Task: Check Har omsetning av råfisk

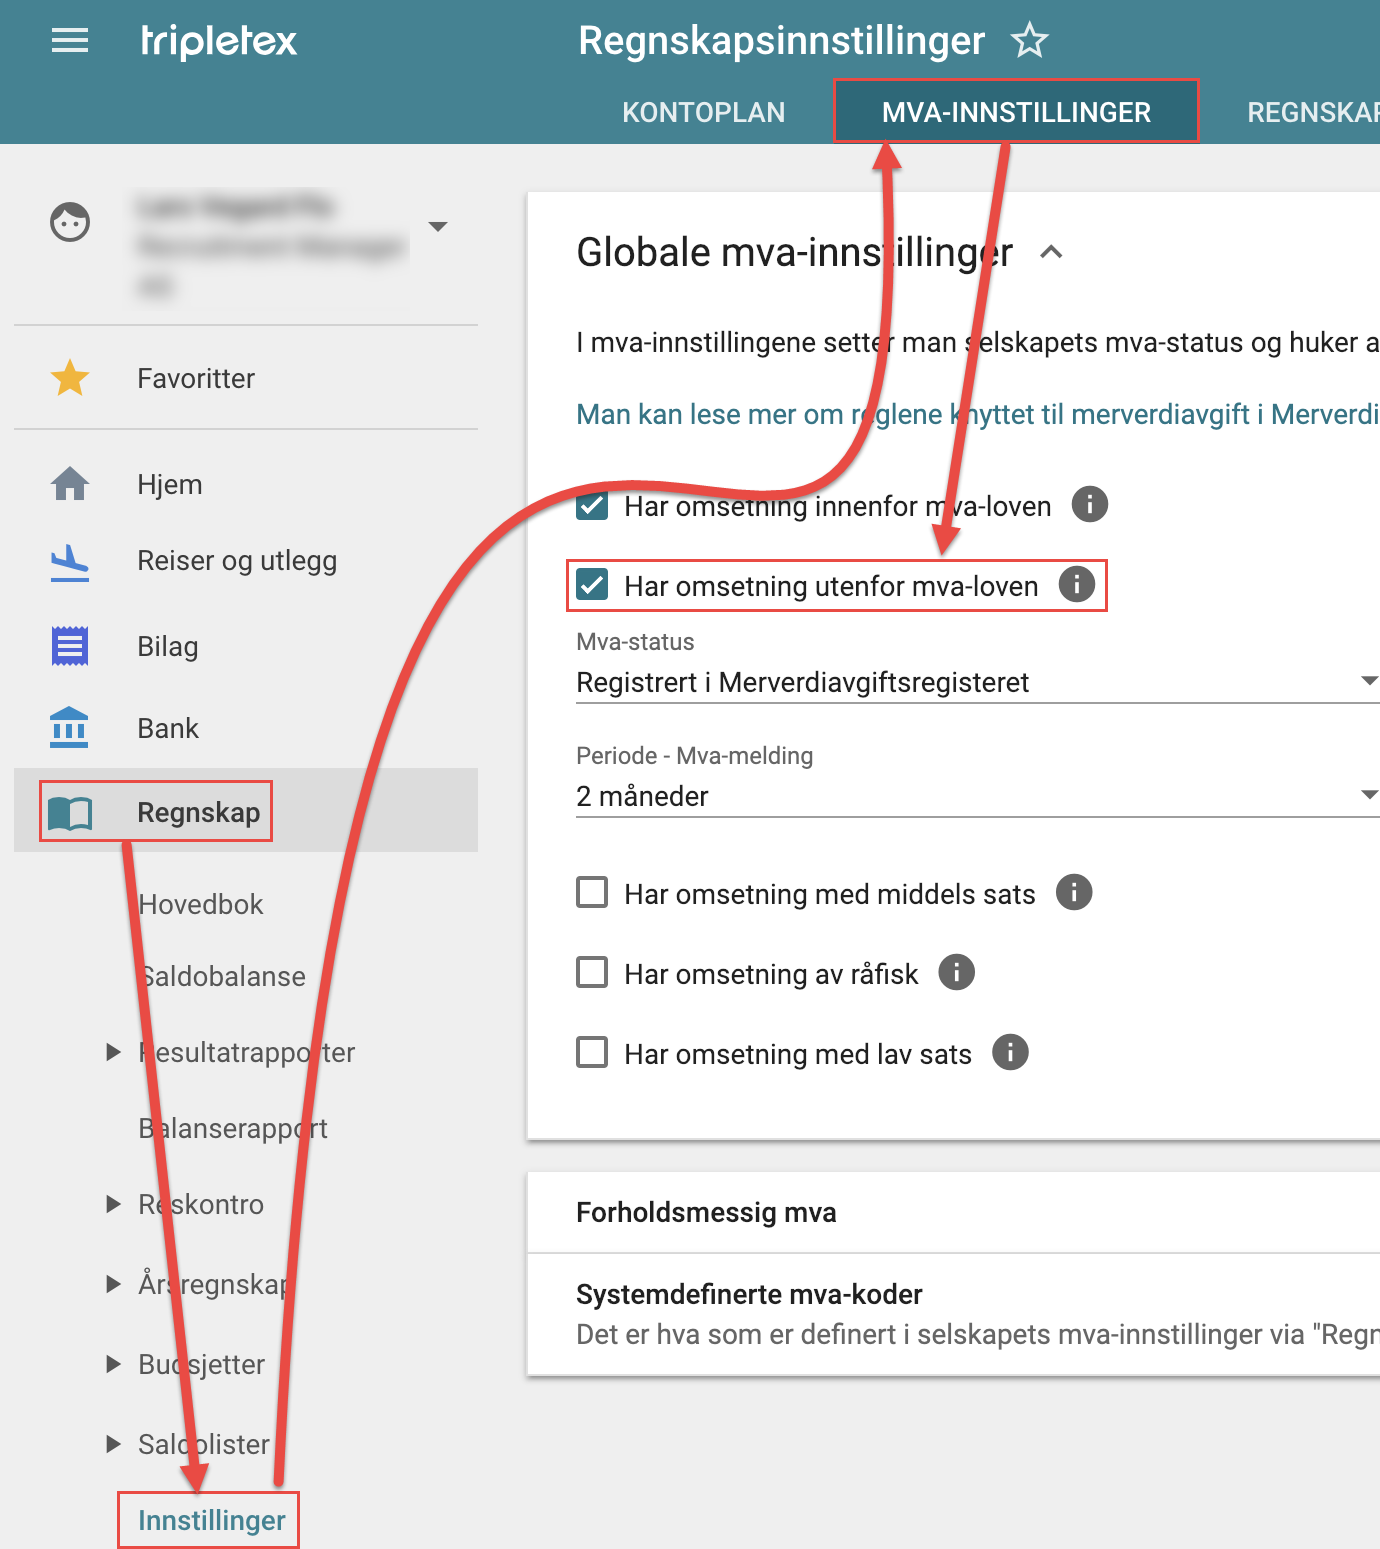Action: coord(593,972)
